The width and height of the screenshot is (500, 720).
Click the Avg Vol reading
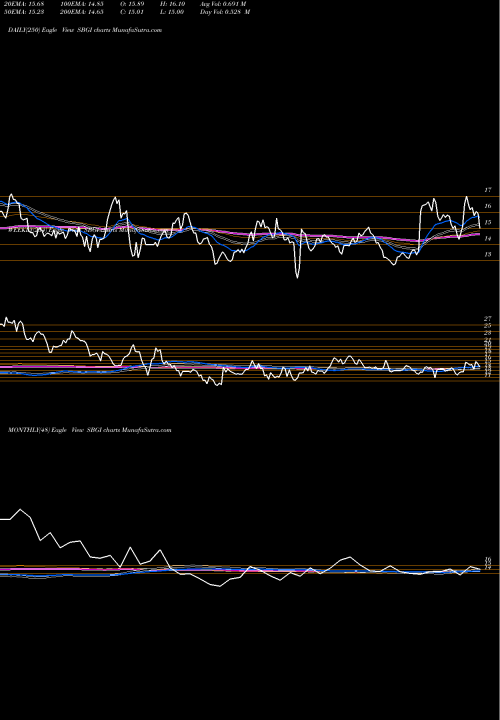pyautogui.click(x=223, y=4)
